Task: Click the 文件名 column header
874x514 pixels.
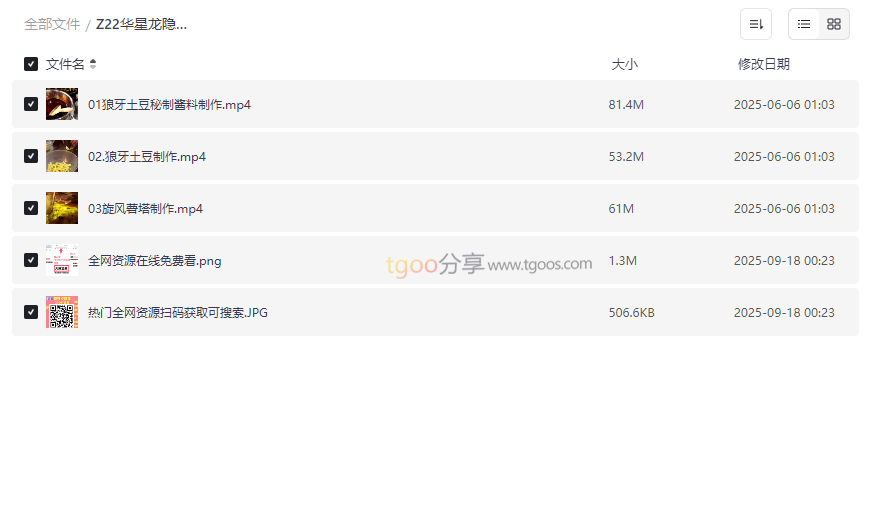Action: click(65, 64)
